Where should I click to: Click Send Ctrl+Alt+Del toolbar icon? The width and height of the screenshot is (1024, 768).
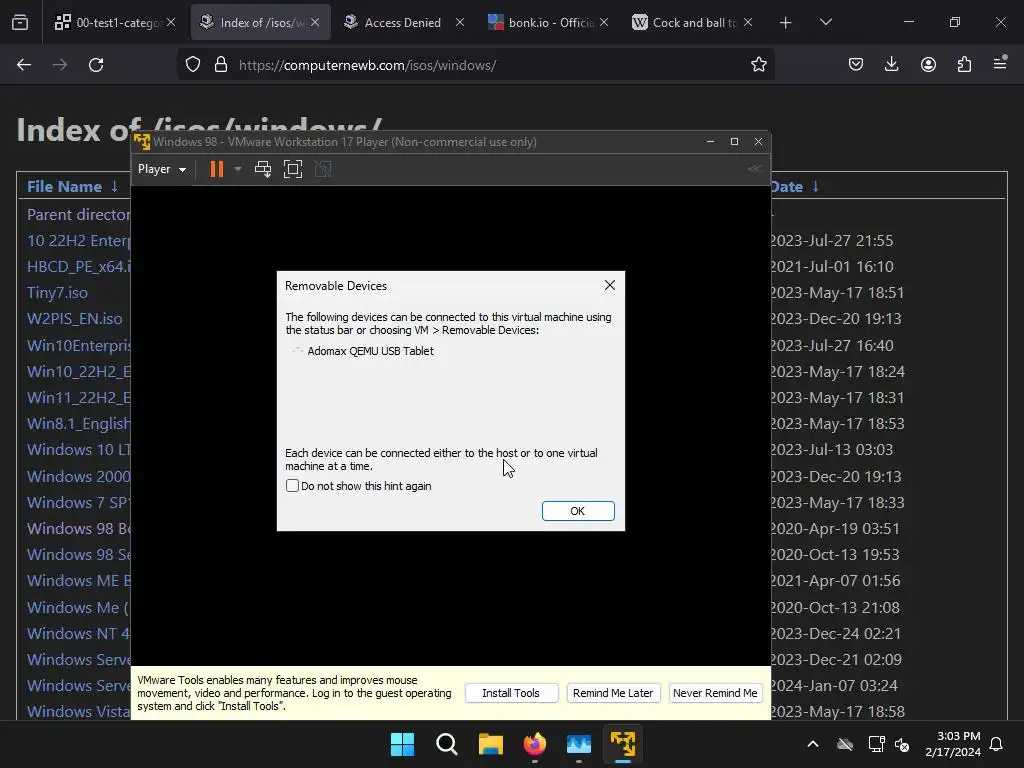(263, 169)
